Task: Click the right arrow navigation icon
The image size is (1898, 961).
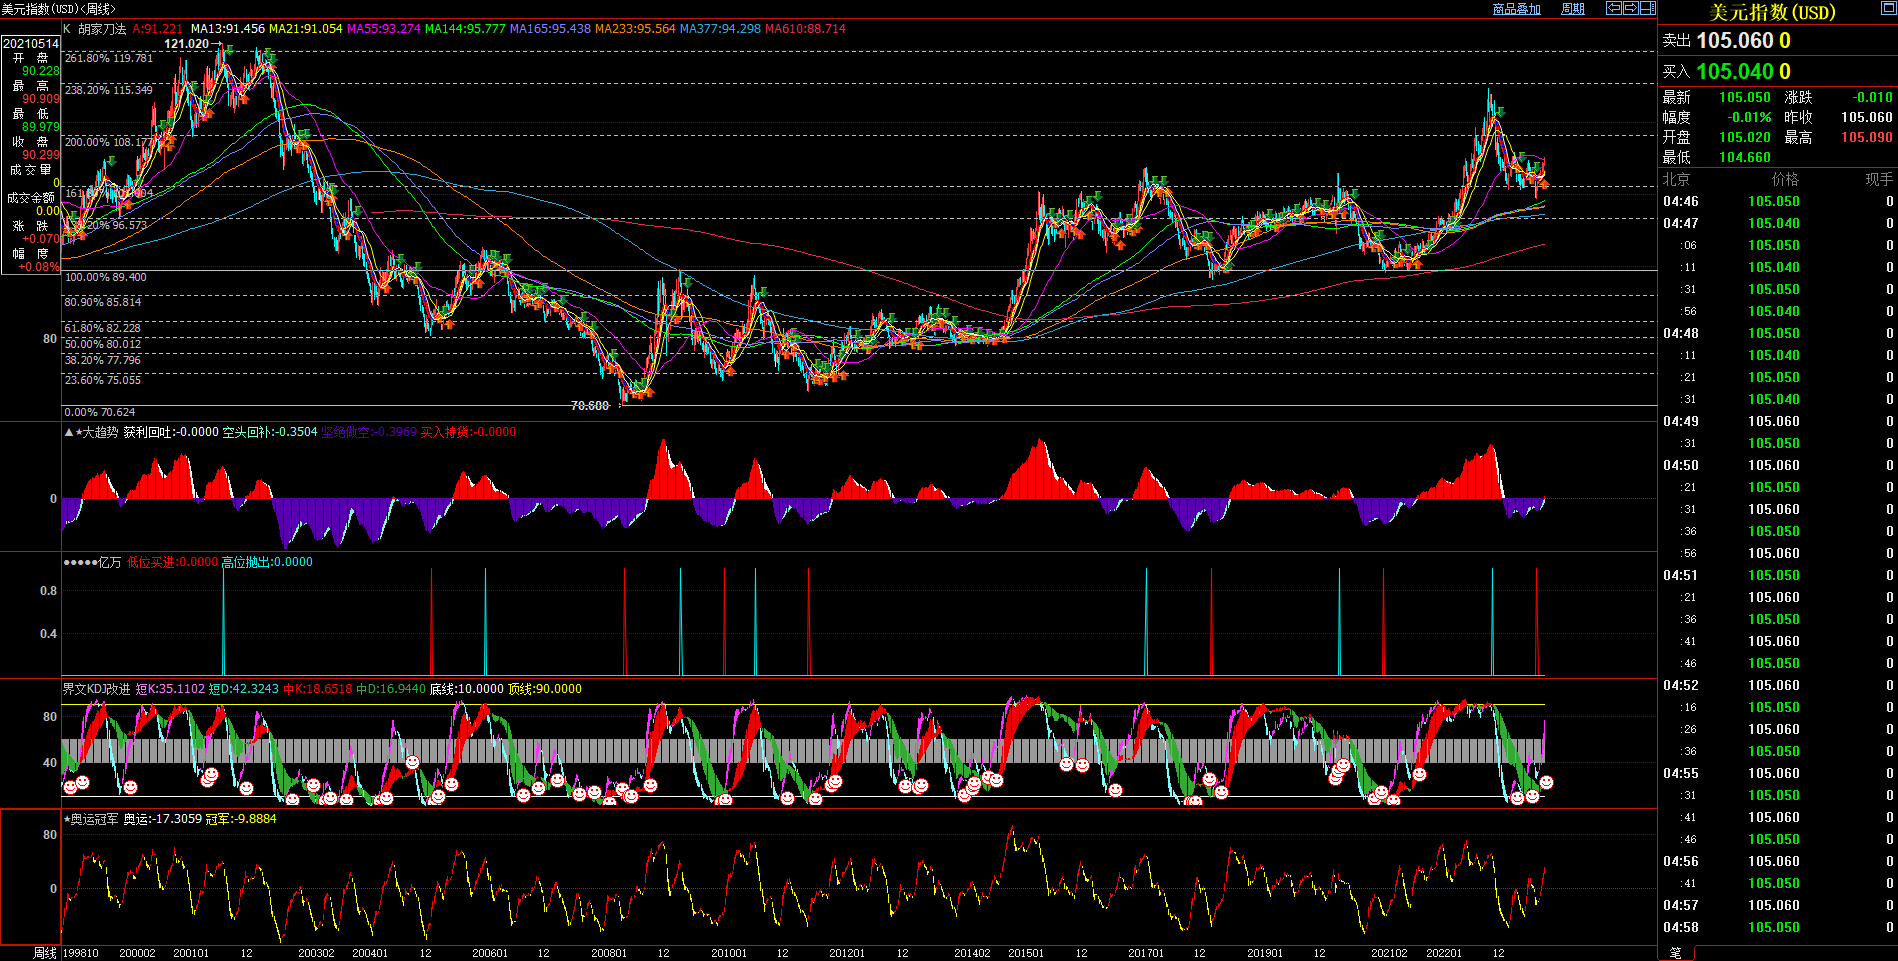Action: pos(1631,8)
